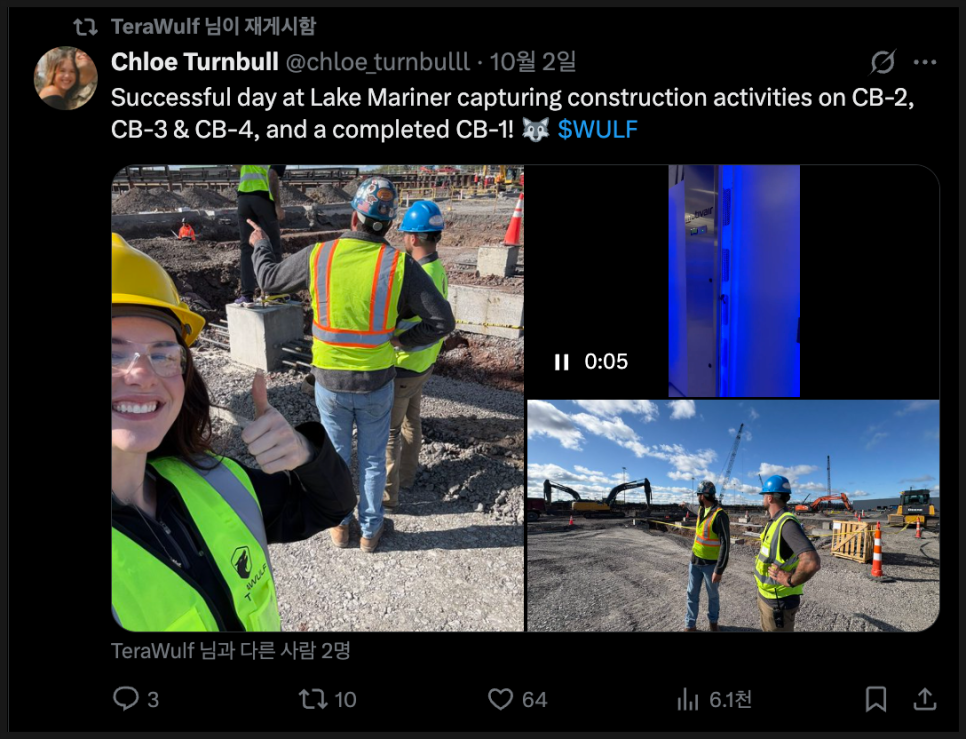Open Chloe Turnbull's profile avatar

[x=65, y=78]
